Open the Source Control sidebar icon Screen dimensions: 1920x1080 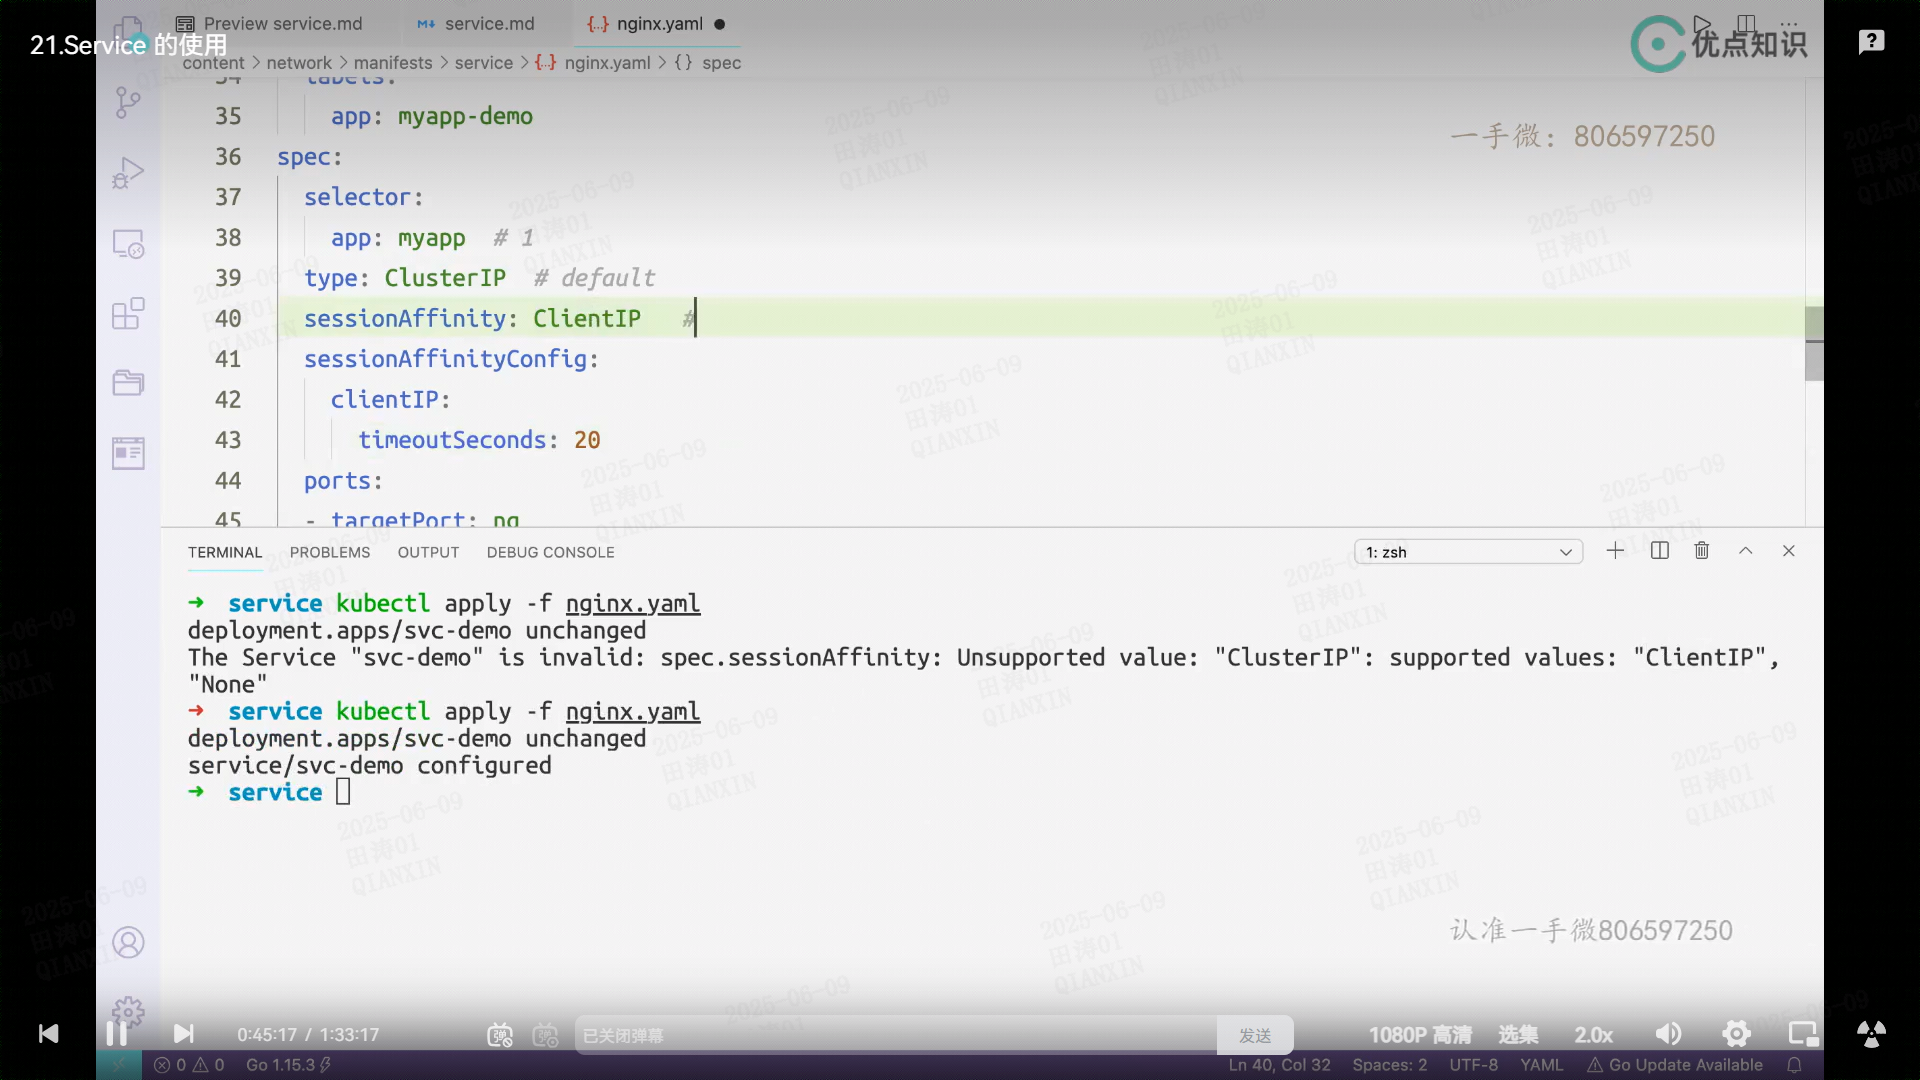point(128,102)
